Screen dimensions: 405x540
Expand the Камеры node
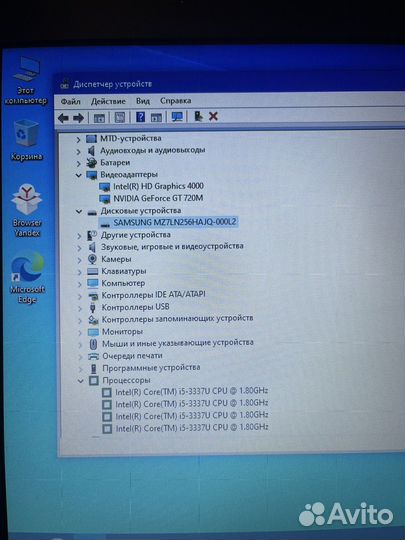coord(79,260)
